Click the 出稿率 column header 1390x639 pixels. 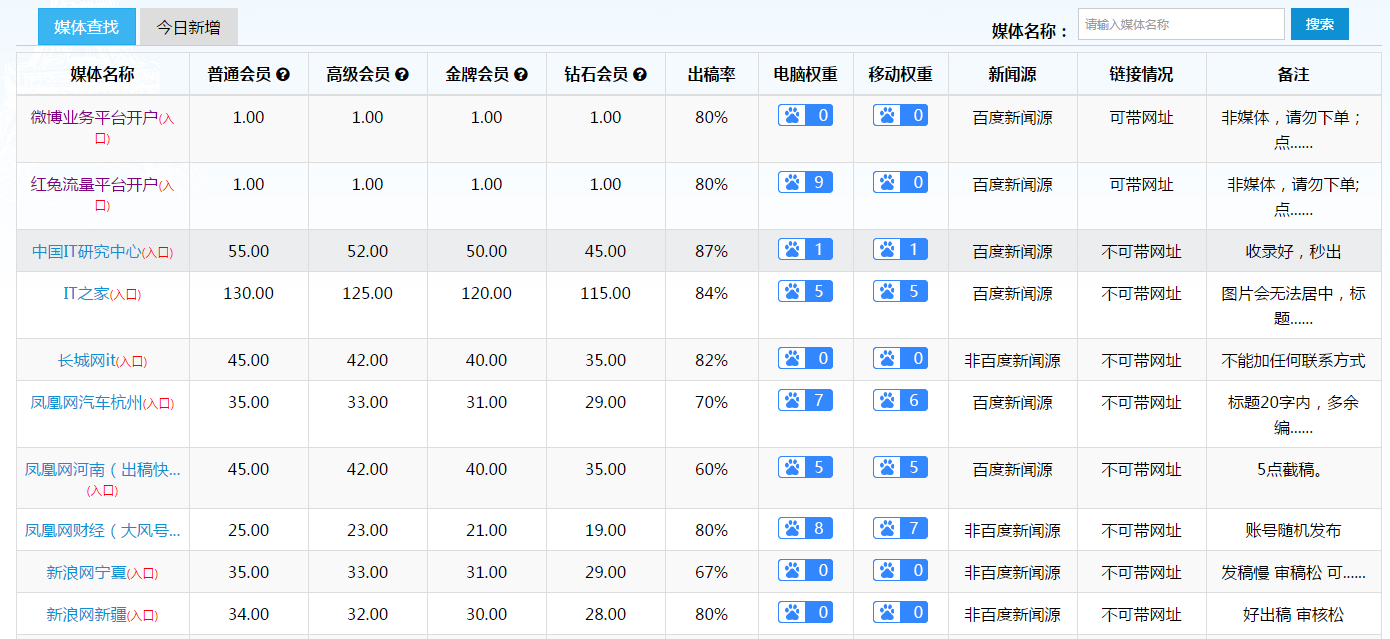(x=711, y=75)
